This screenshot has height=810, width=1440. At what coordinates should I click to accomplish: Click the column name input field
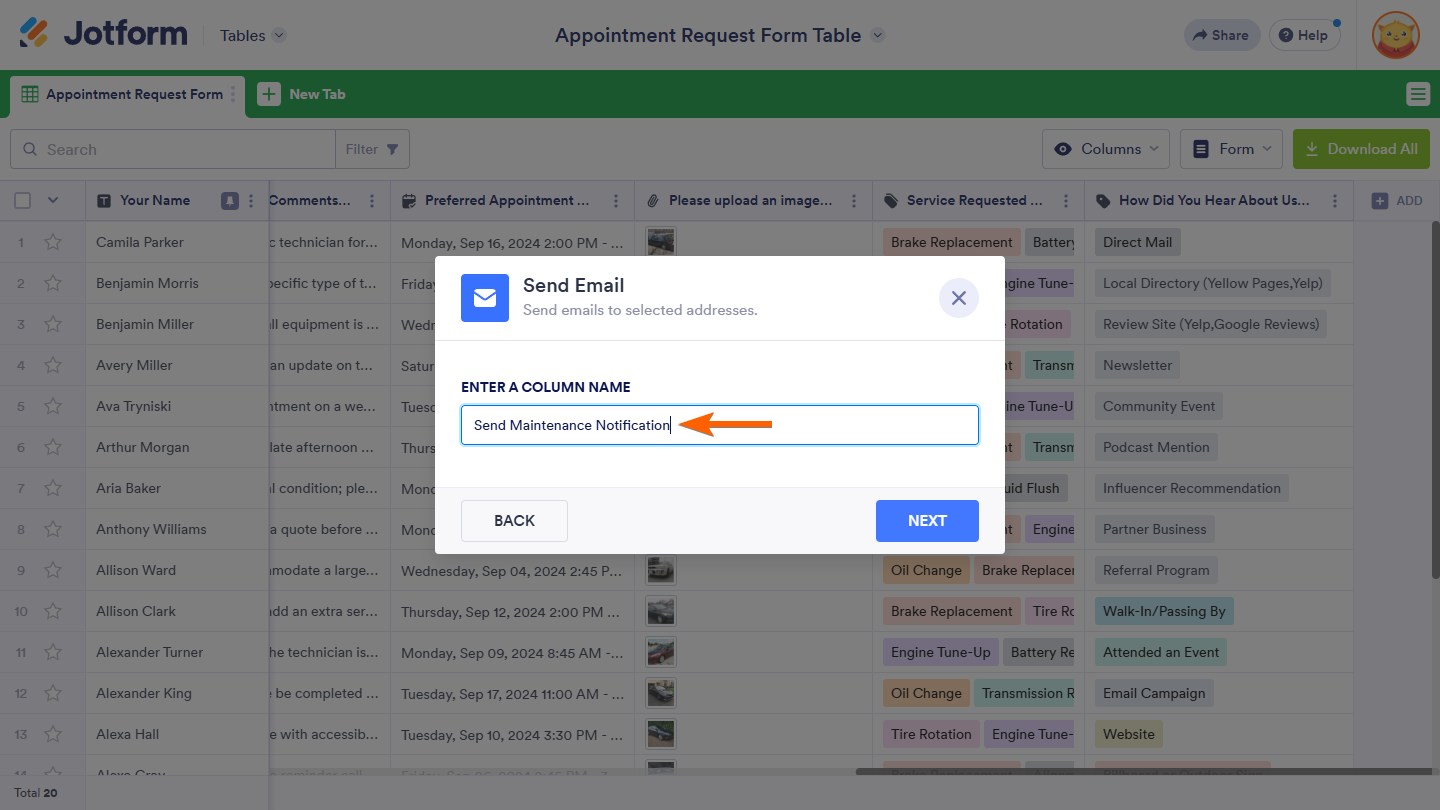pyautogui.click(x=720, y=425)
